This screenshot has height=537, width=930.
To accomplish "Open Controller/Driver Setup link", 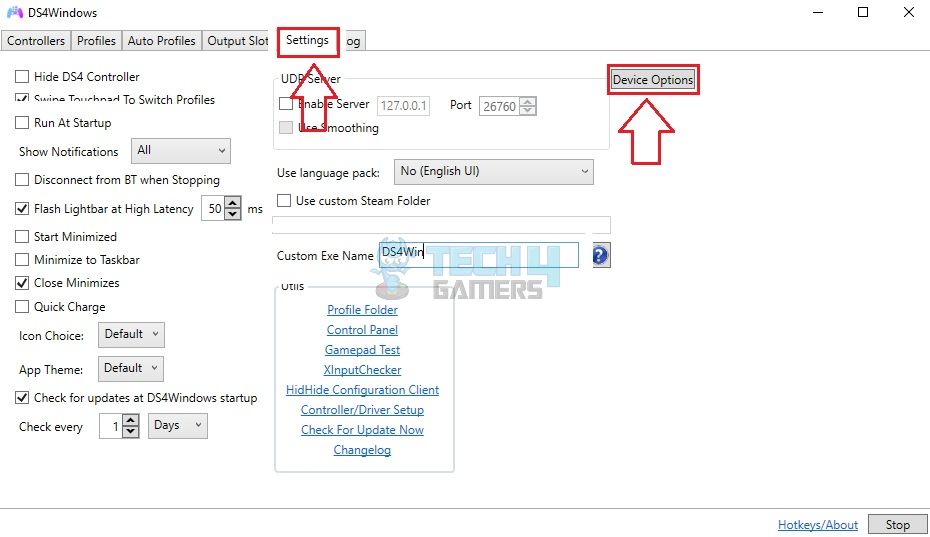I will click(362, 410).
